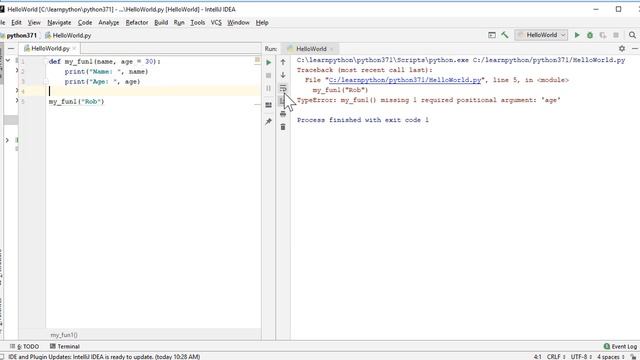Go down the stack trace arrow
This screenshot has width=640, height=360.
(x=283, y=75)
